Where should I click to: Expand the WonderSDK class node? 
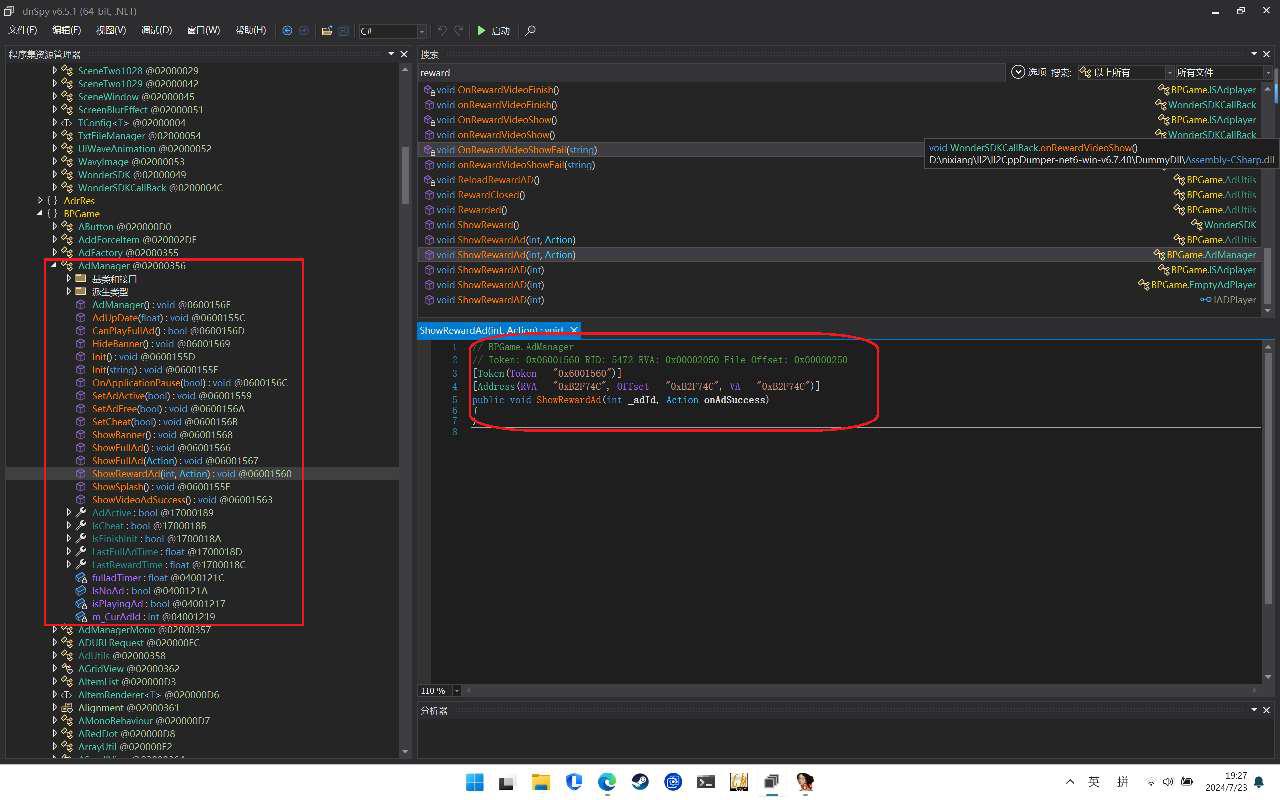pos(55,175)
